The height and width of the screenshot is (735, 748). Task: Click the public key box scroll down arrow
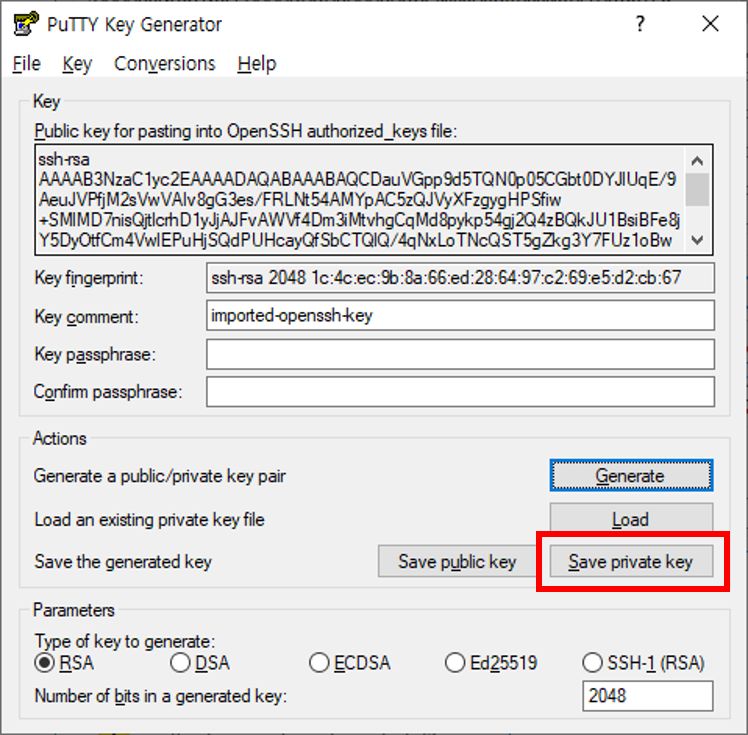pyautogui.click(x=697, y=240)
